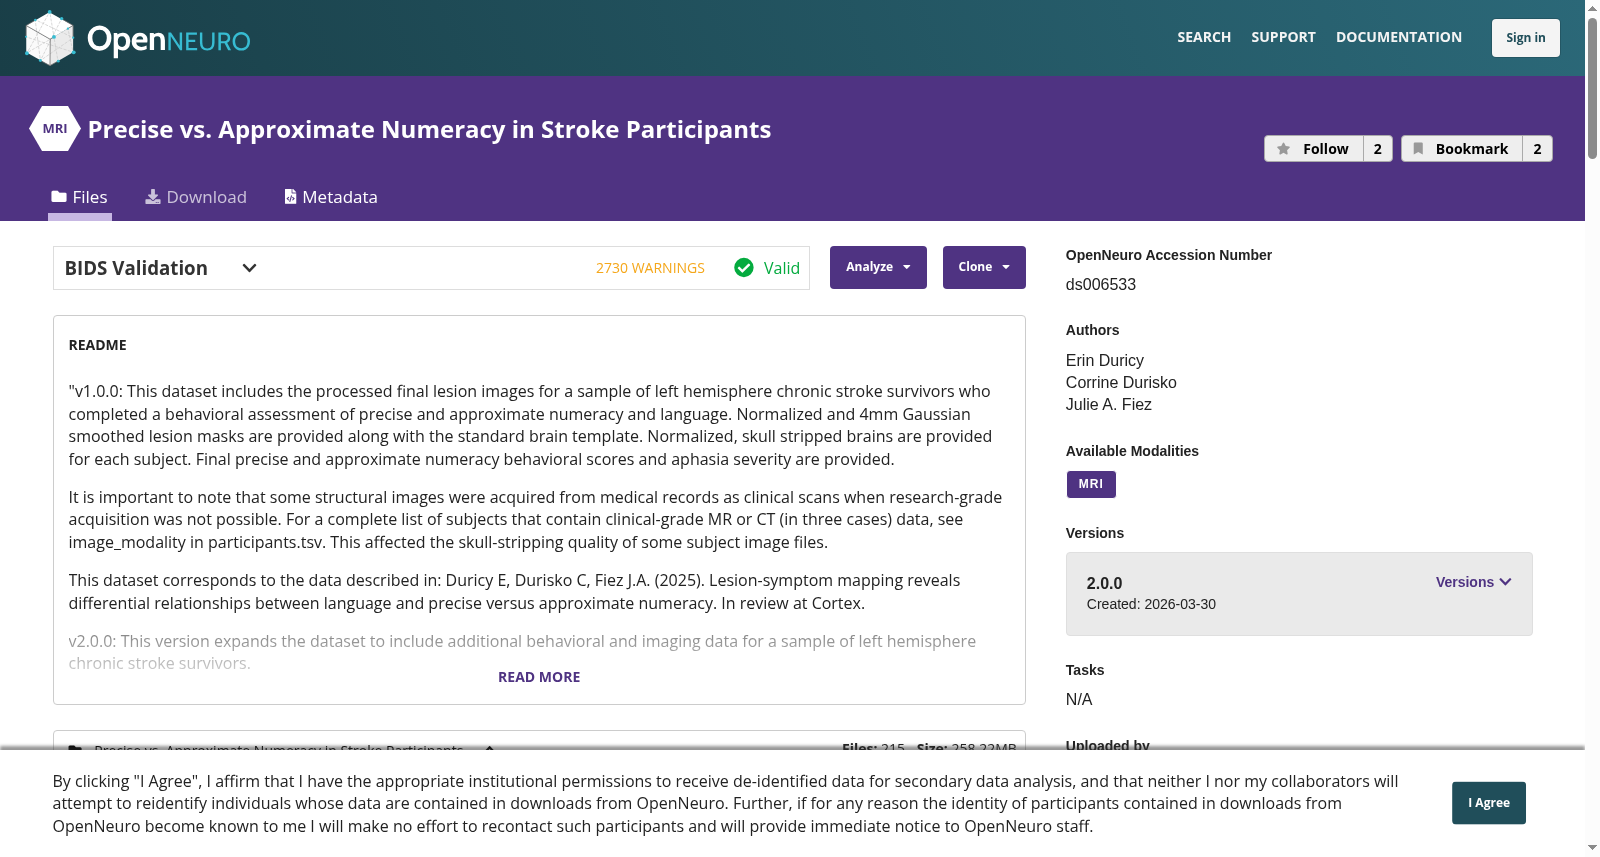Click the green Valid checkmark icon
The image size is (1600, 857).
(x=744, y=268)
